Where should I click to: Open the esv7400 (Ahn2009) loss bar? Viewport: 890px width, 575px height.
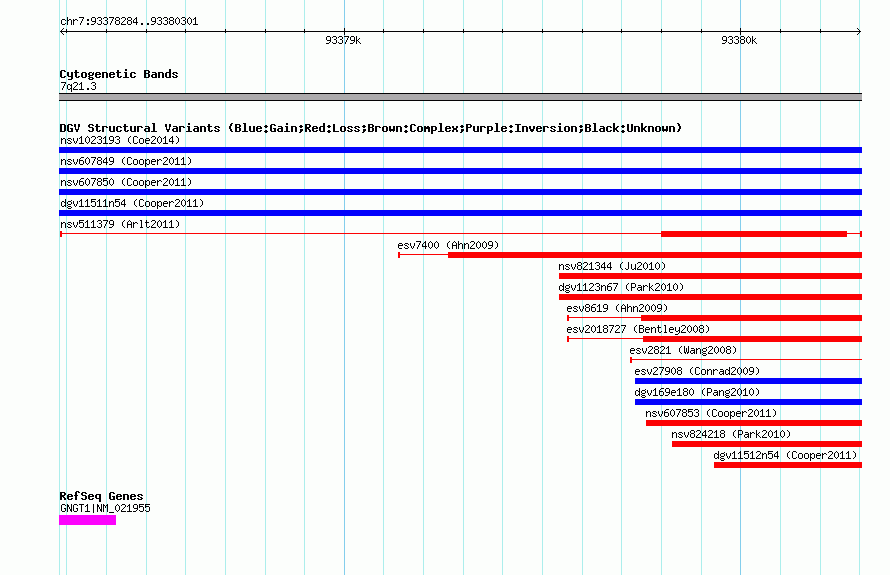[655, 255]
